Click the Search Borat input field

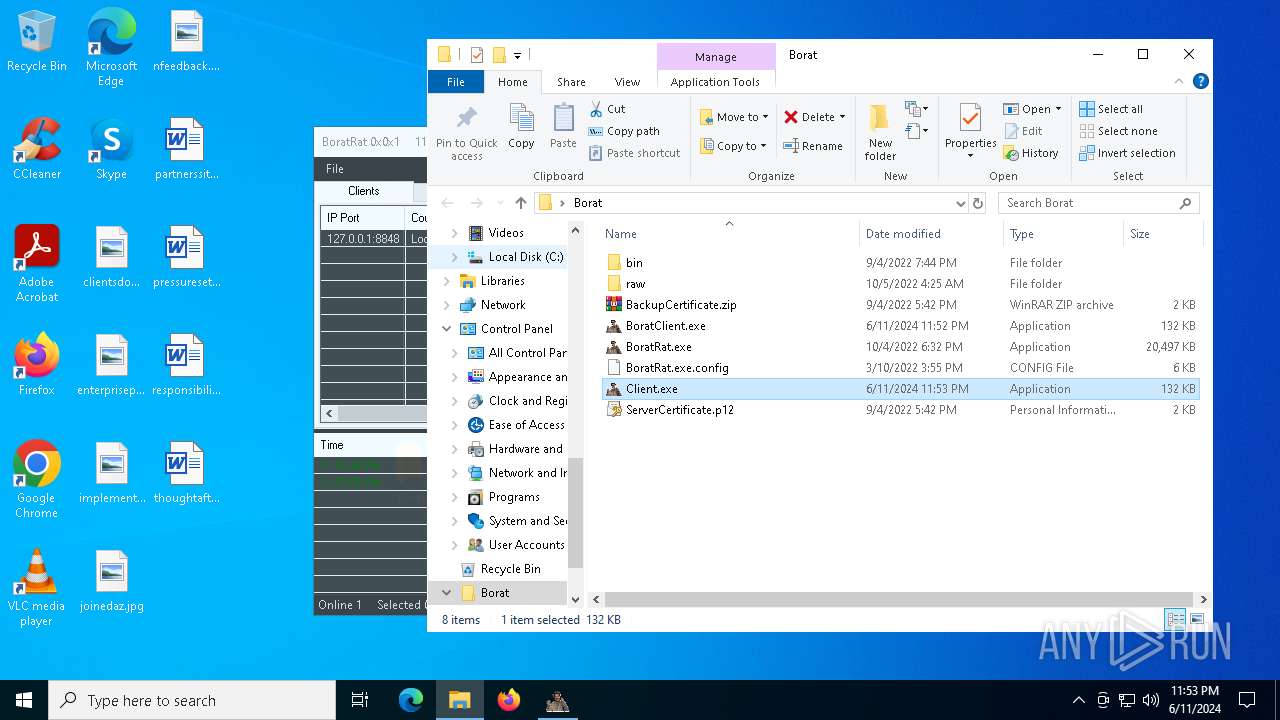tap(1098, 203)
